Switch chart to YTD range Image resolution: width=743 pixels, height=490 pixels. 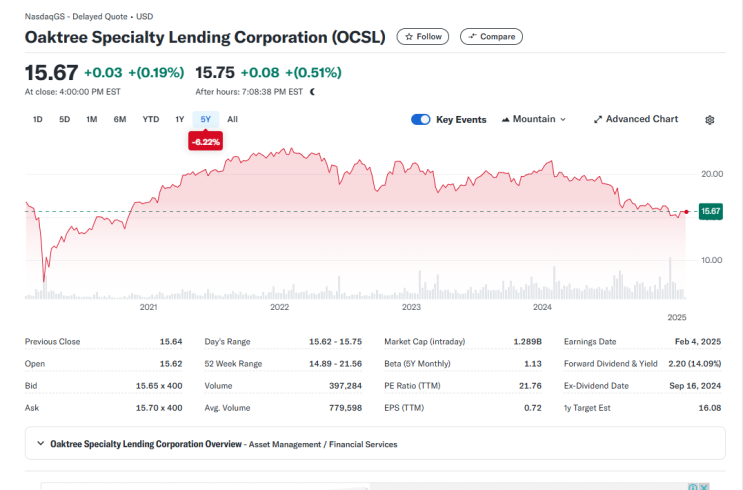click(x=151, y=119)
